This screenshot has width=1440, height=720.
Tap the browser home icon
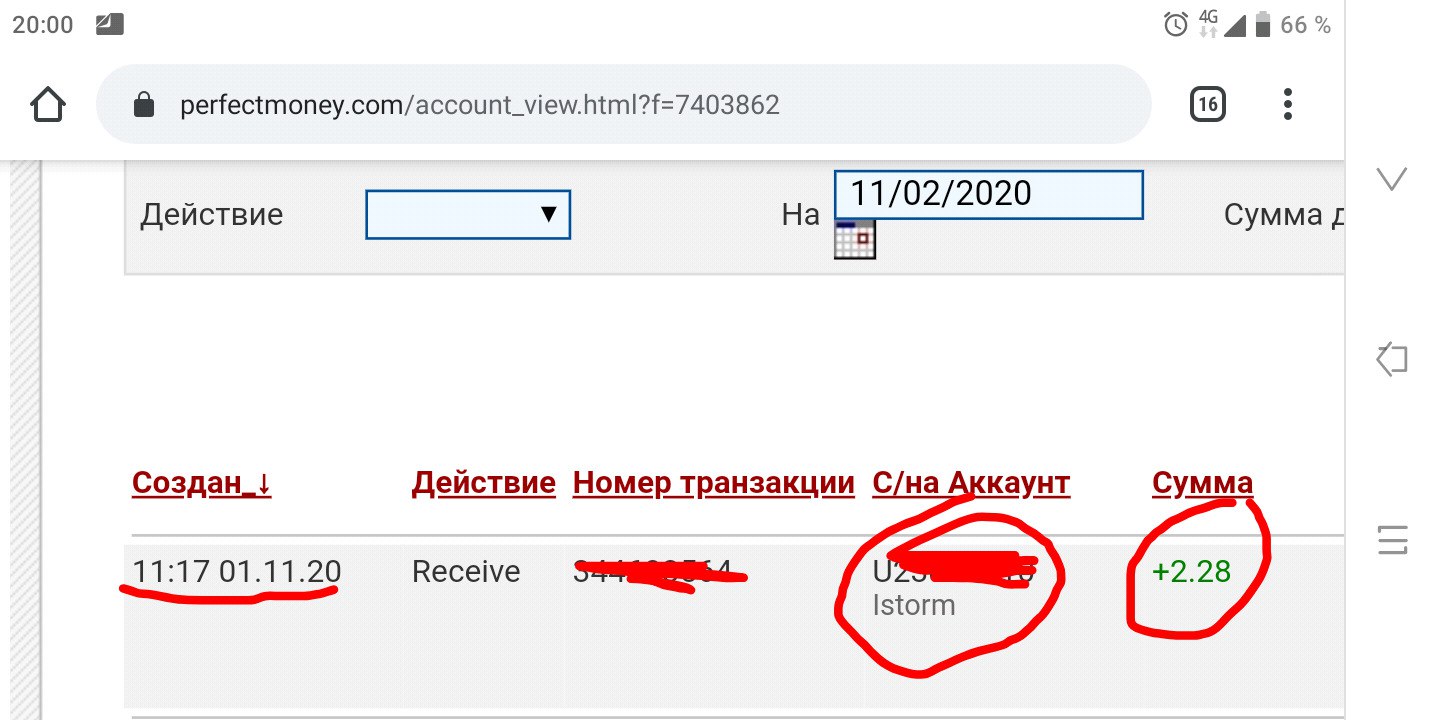click(x=48, y=104)
